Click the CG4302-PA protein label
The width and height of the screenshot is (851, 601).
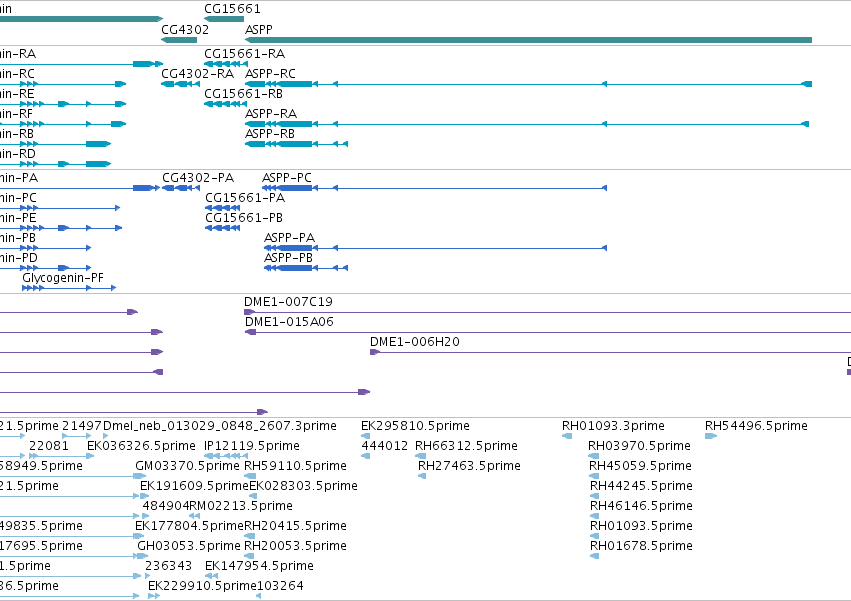click(x=198, y=178)
